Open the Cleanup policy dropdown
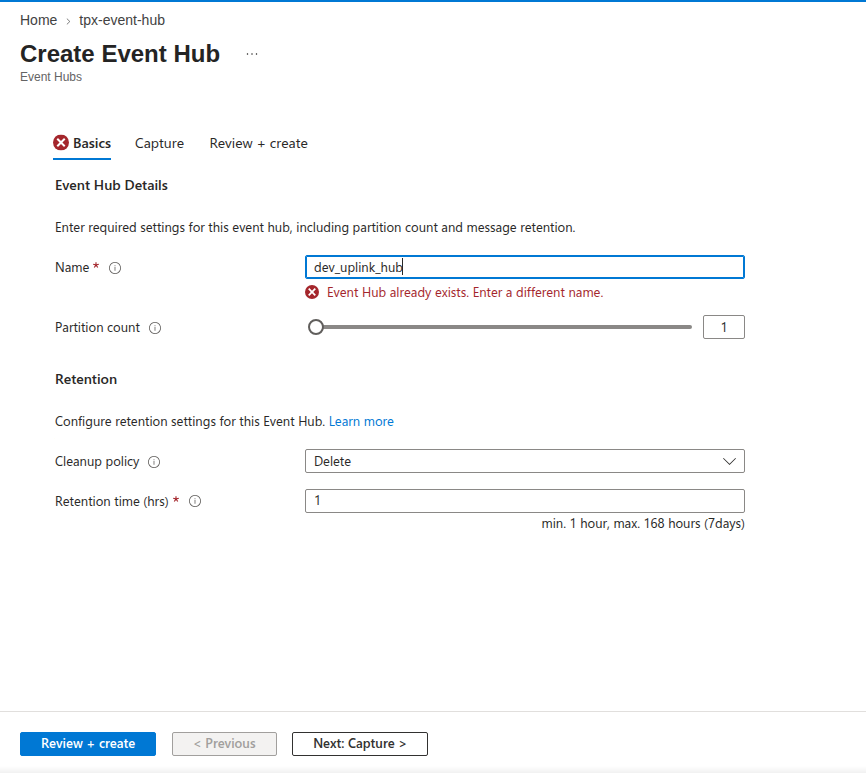866x773 pixels. tap(525, 461)
